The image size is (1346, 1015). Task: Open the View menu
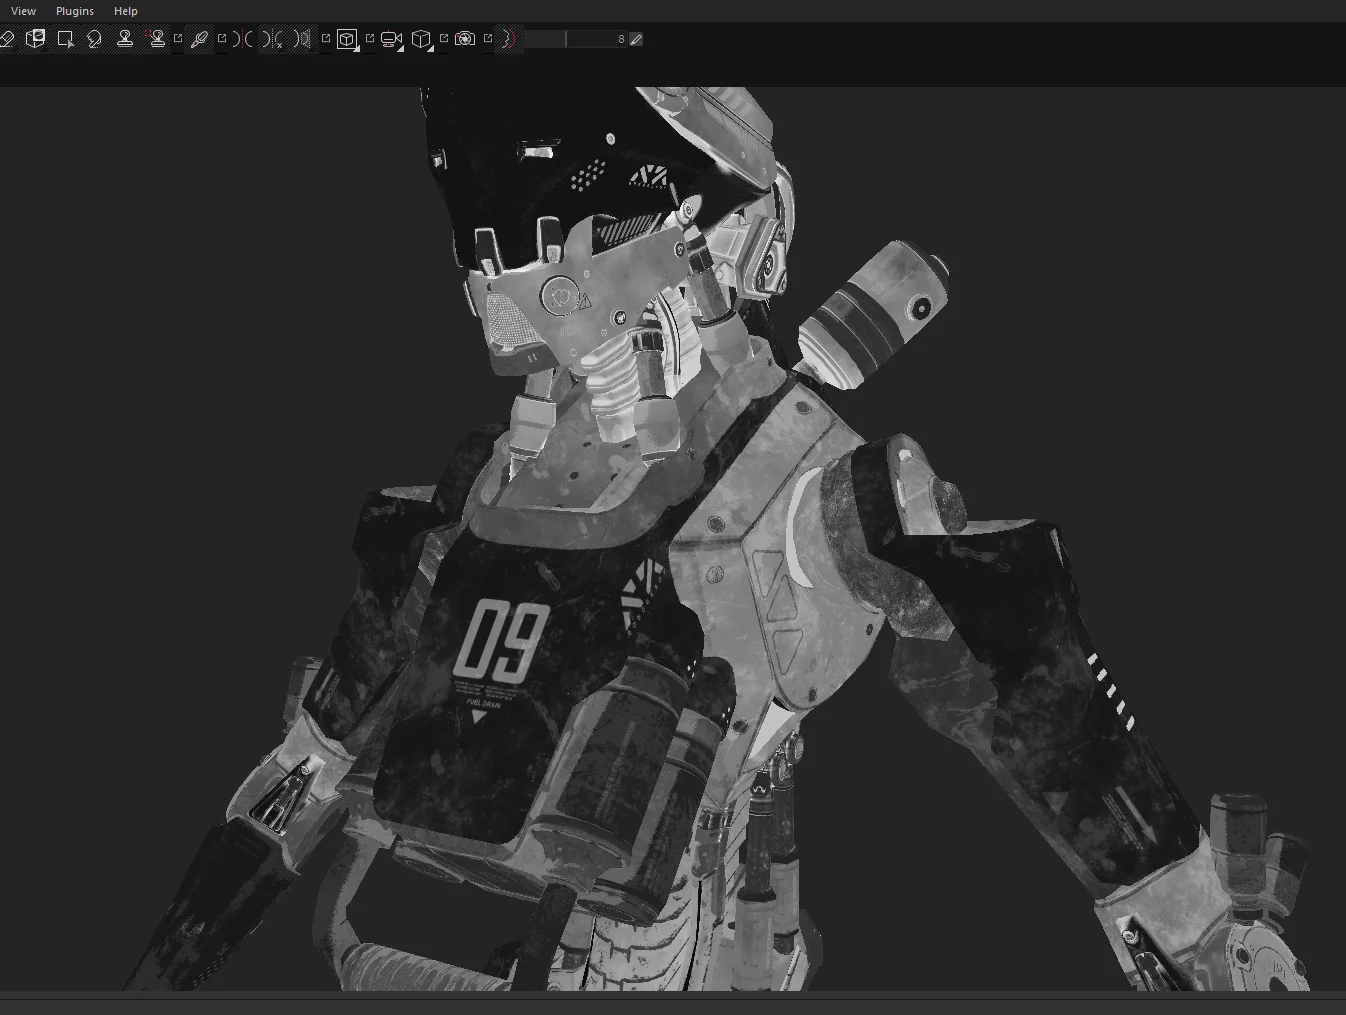click(23, 11)
